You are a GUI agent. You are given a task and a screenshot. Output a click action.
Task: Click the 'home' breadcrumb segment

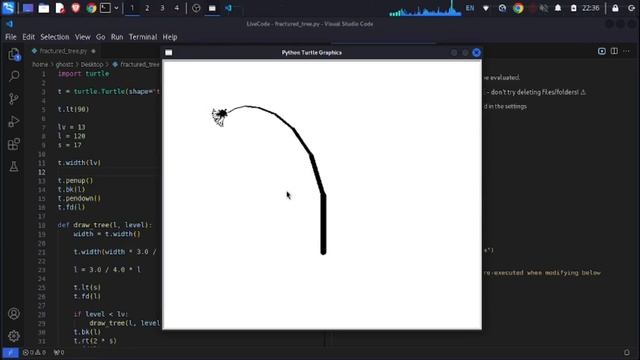pyautogui.click(x=40, y=64)
